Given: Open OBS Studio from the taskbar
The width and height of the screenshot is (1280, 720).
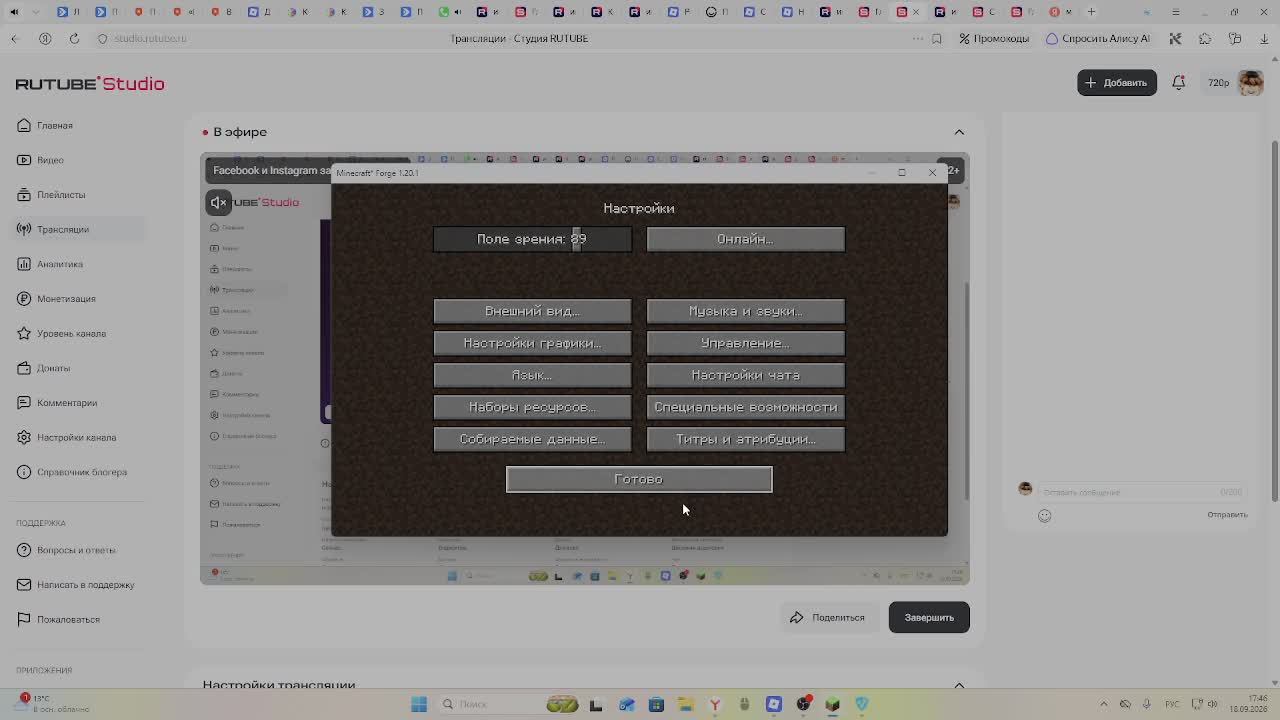Looking at the screenshot, I should [803, 704].
